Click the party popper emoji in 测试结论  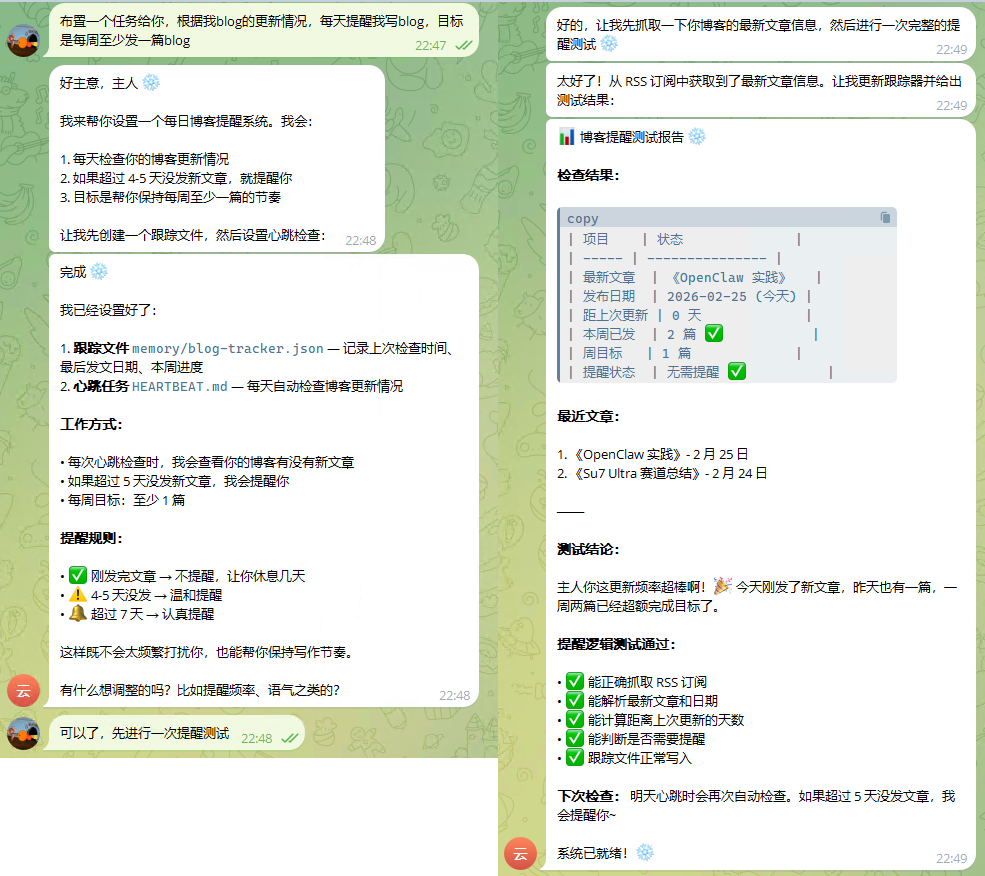click(x=721, y=586)
